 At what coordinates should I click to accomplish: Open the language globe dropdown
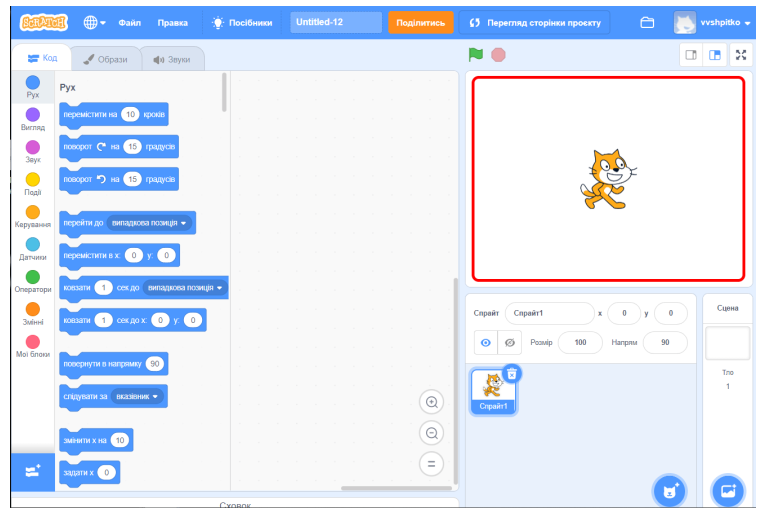pyautogui.click(x=95, y=22)
